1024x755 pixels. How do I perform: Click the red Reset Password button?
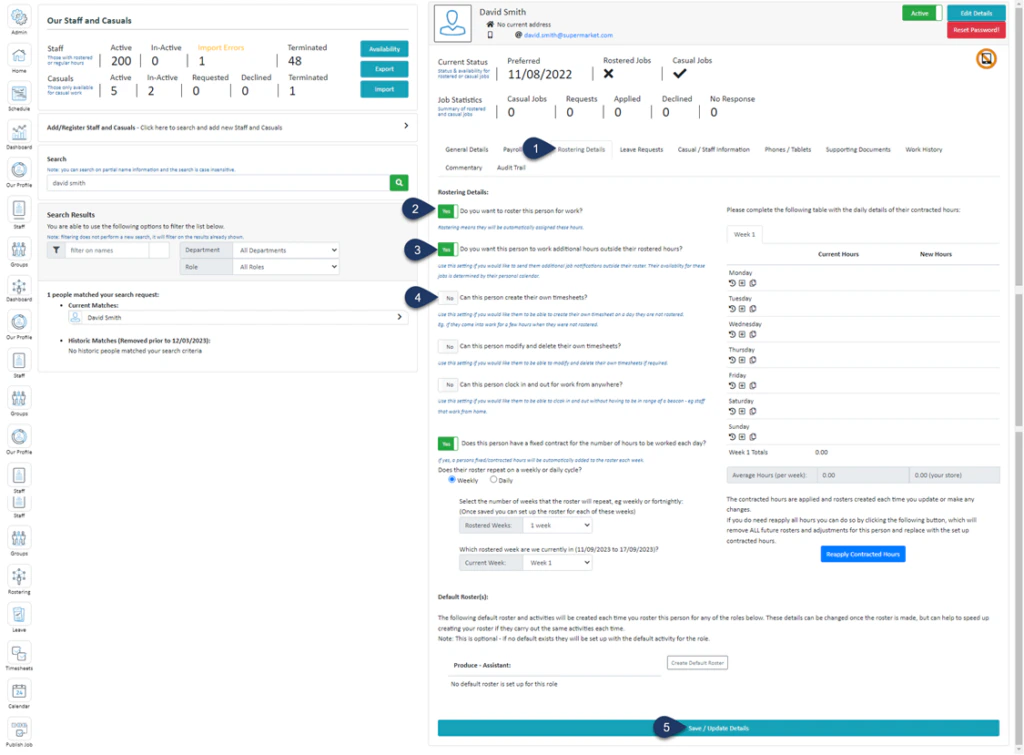976,30
